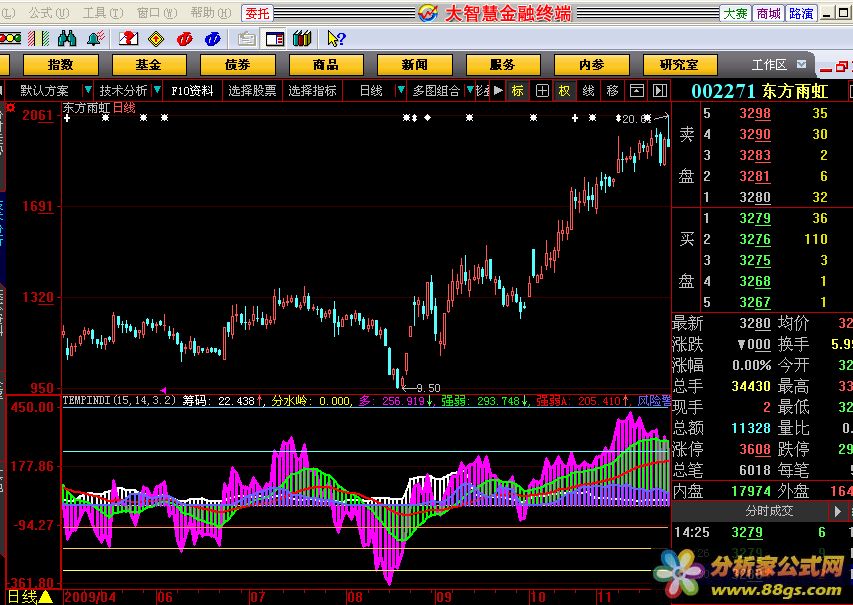Screen dimensions: 853x605
Task: Click the skip-to-end icon in chart bar
Action: point(660,90)
